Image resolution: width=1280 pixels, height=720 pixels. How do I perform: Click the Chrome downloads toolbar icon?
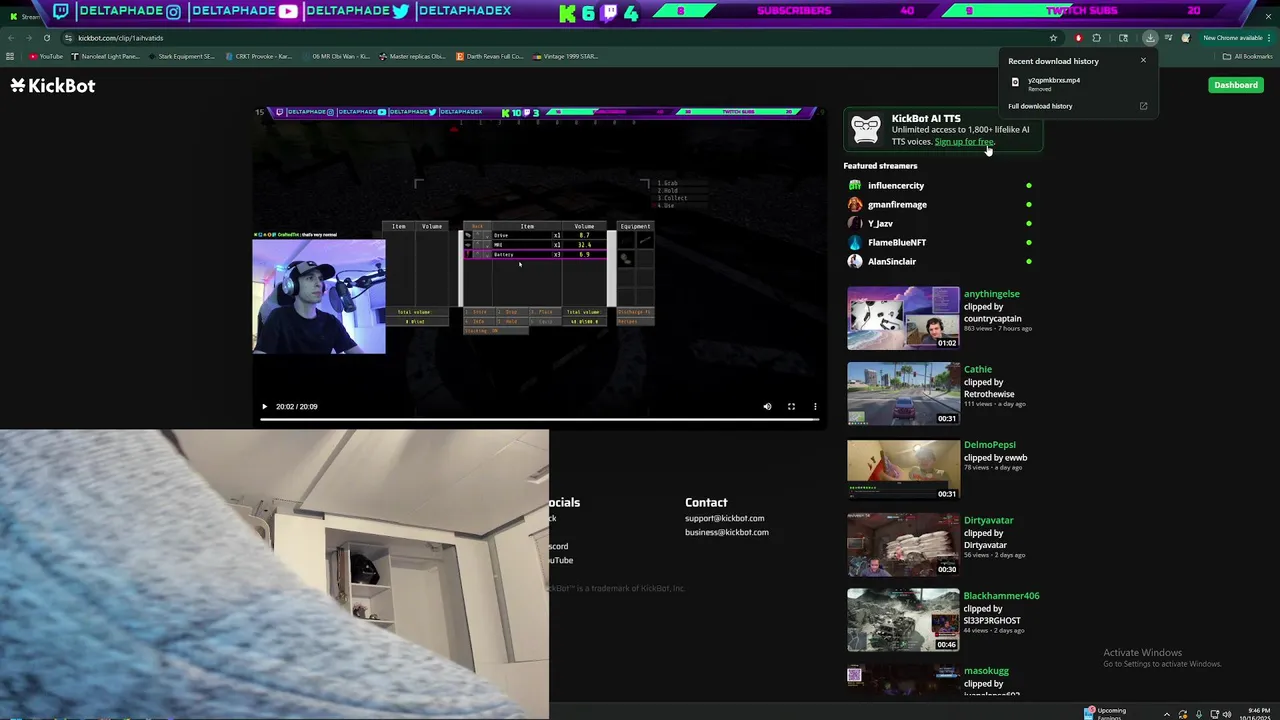pyautogui.click(x=1150, y=38)
